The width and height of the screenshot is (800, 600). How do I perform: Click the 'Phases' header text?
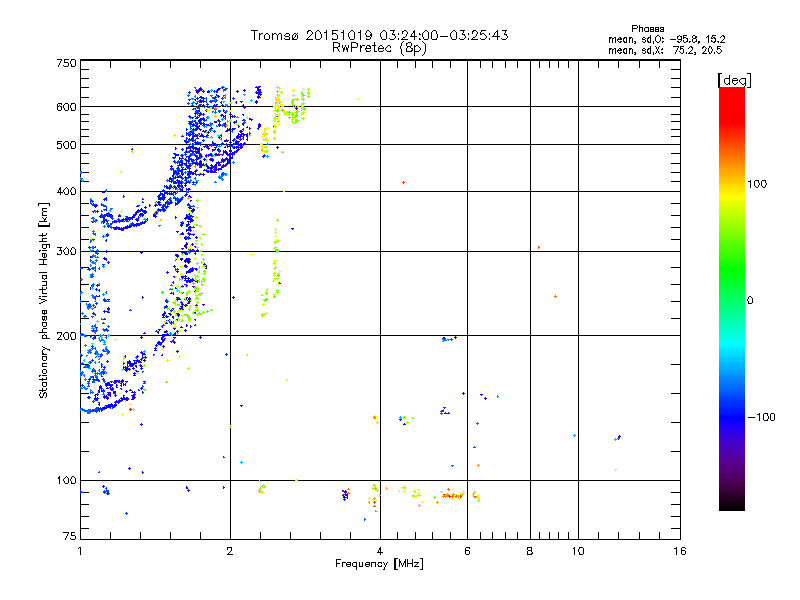click(647, 29)
